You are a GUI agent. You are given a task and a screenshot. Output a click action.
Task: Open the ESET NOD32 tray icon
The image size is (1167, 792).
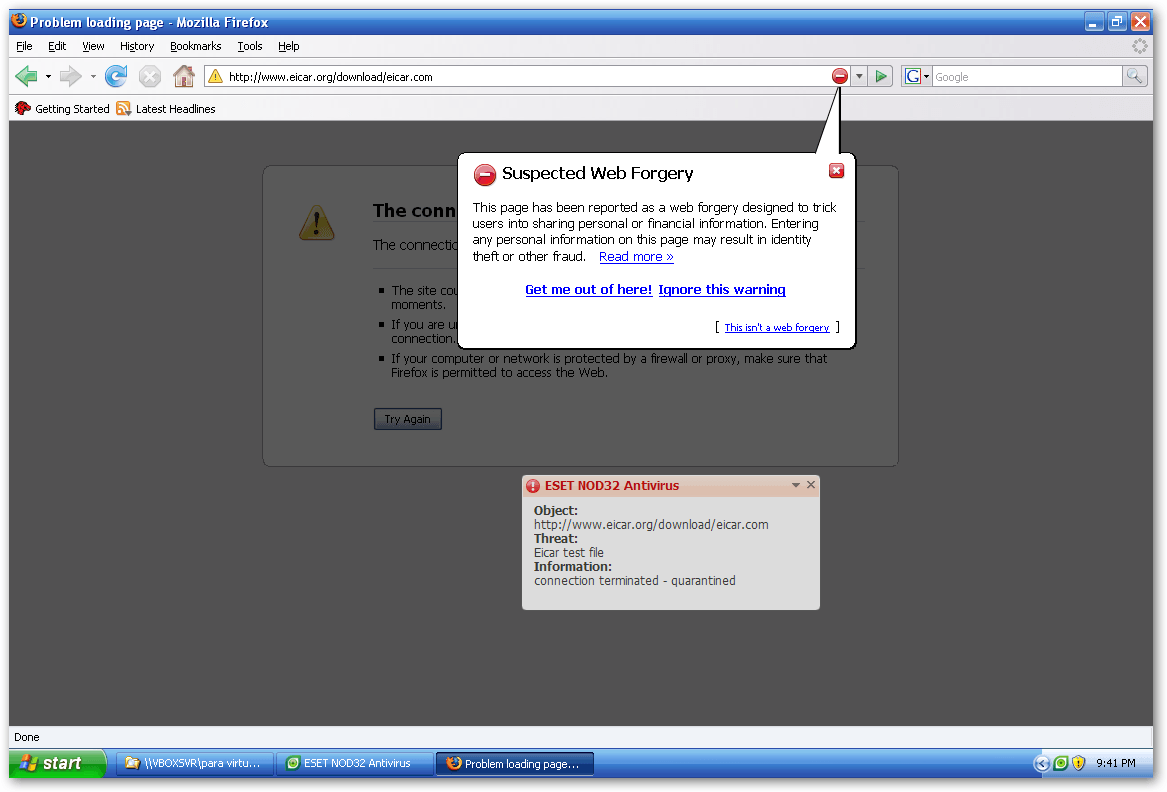(x=1060, y=763)
